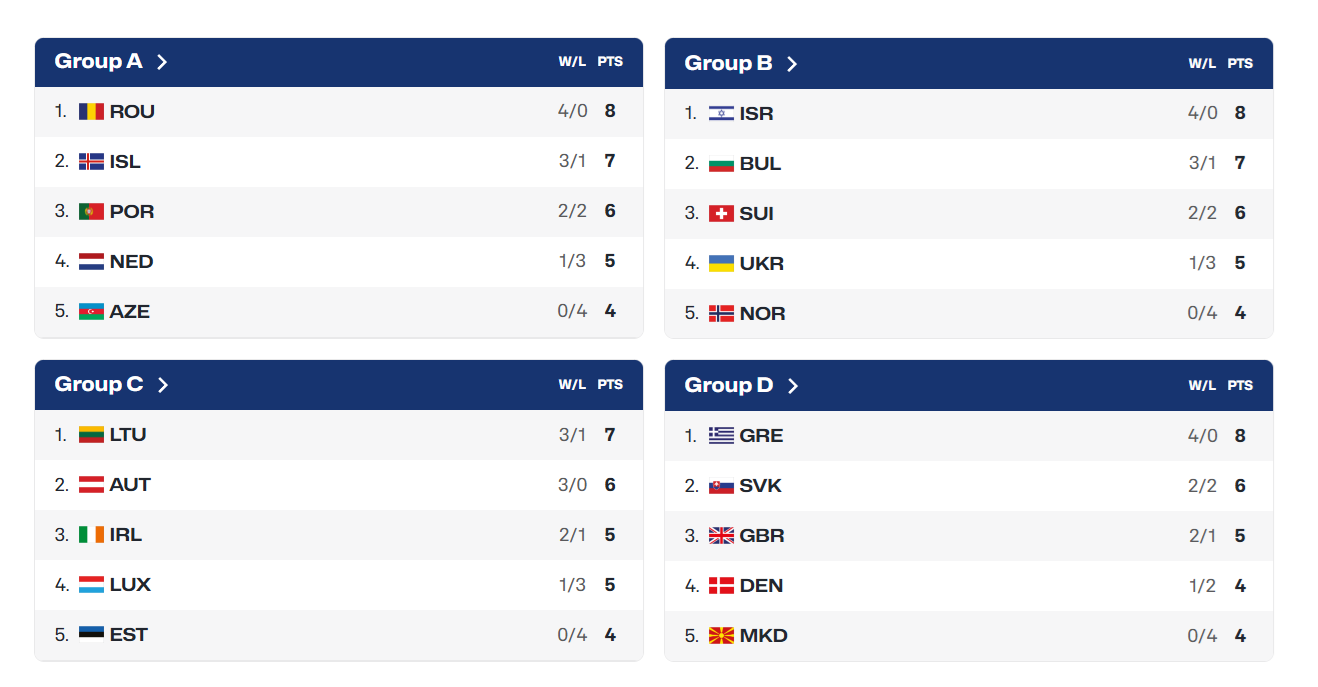
Task: Select the POR team row
Action: click(x=339, y=211)
